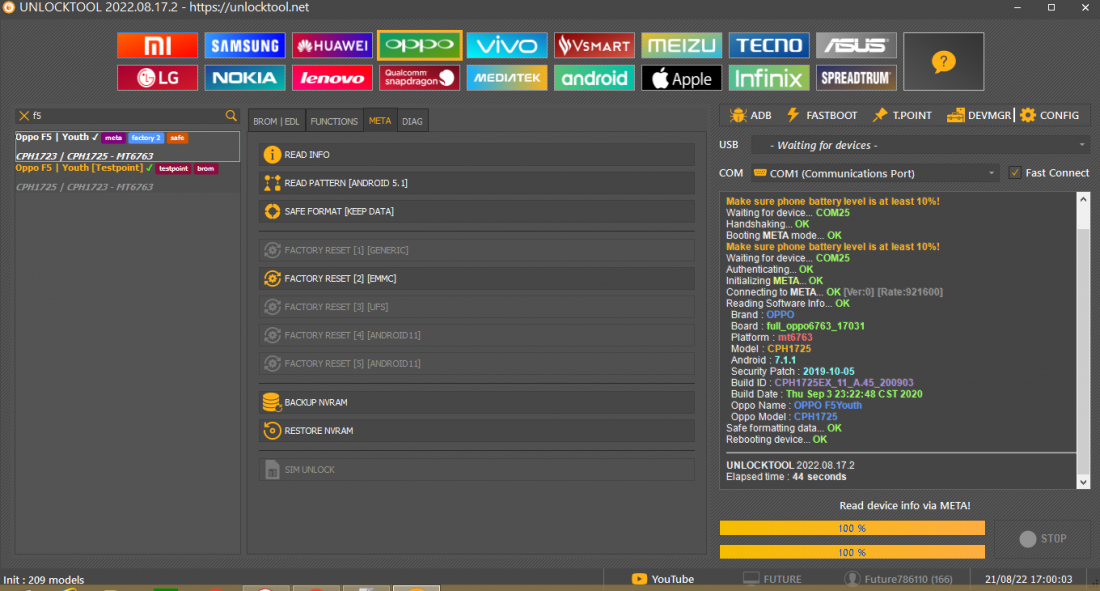
Task: Select the MediaTek platform logo
Action: pos(507,78)
